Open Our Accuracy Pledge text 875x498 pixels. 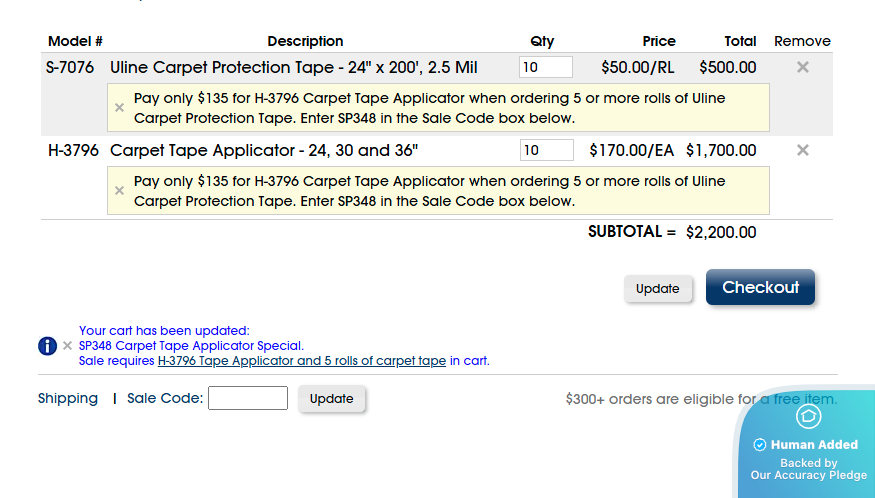pos(808,476)
